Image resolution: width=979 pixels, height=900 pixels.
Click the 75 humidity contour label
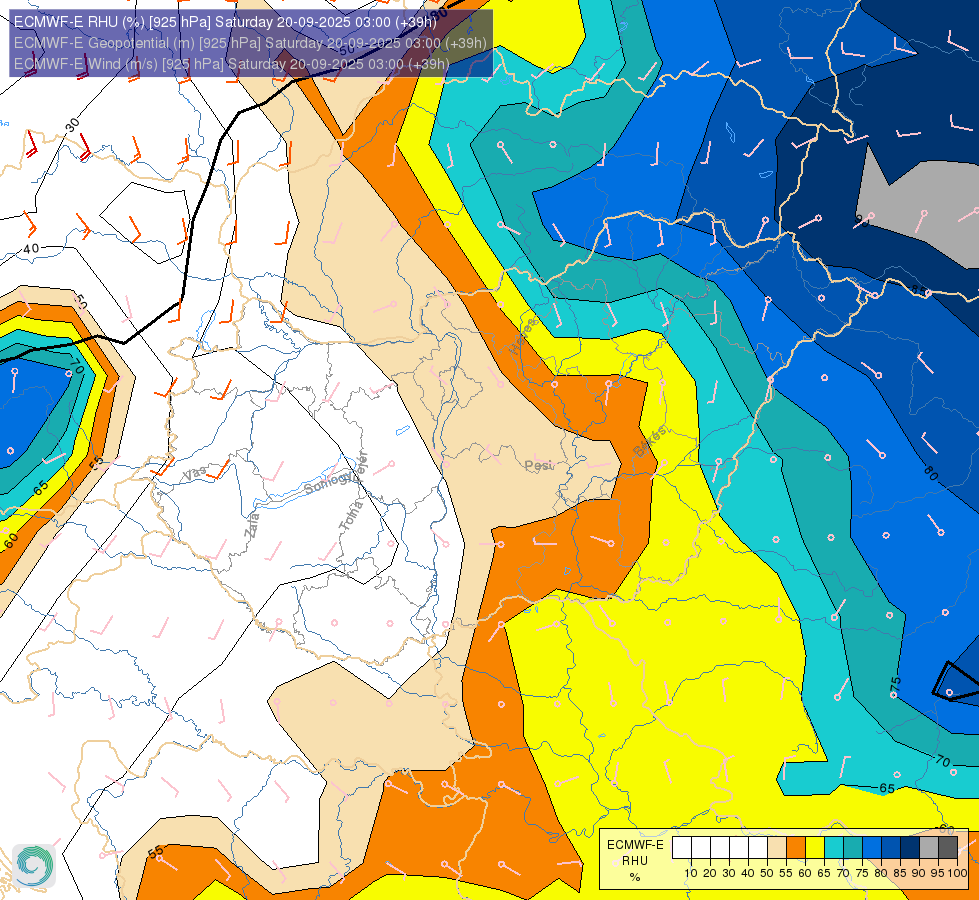coord(895,685)
